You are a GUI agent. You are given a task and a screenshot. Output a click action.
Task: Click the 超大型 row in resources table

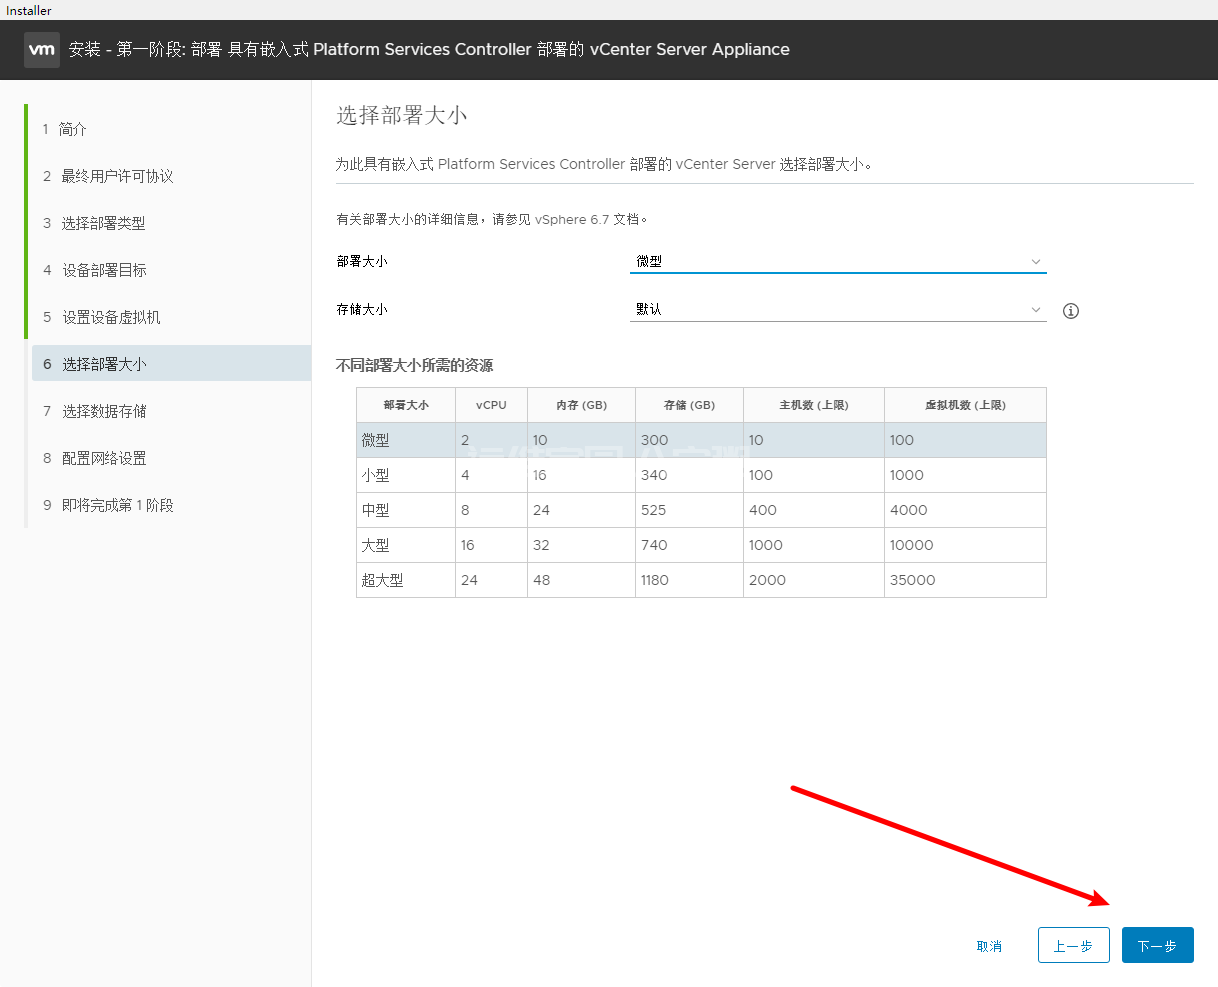click(x=700, y=580)
